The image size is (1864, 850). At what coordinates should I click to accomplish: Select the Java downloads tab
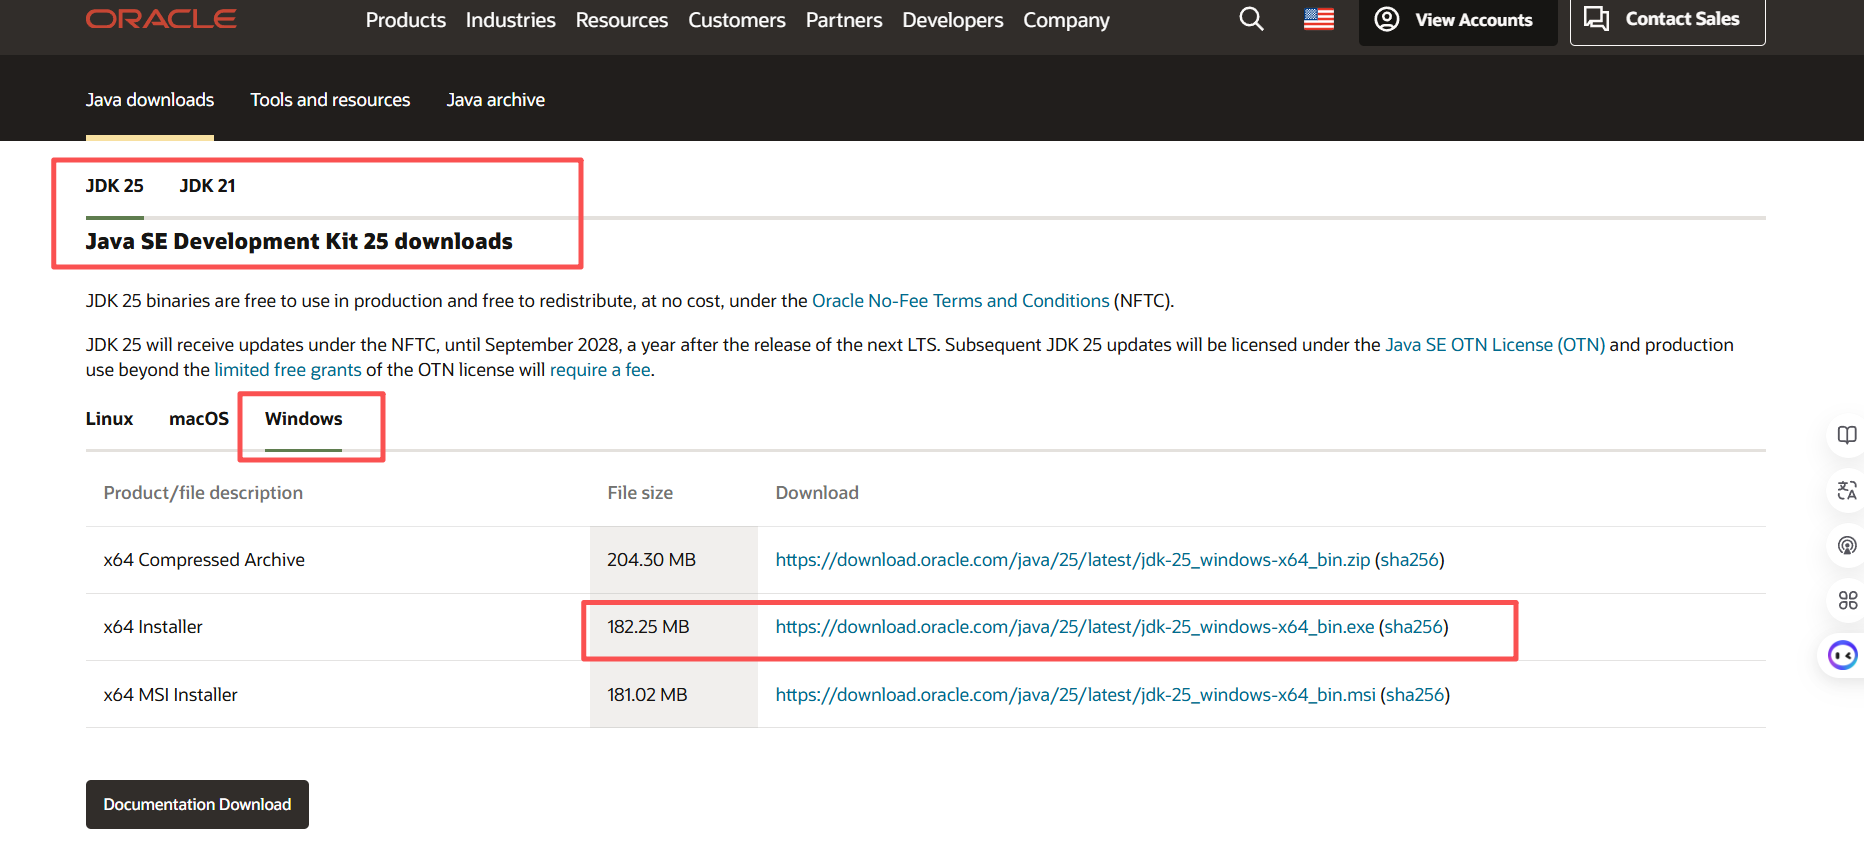[x=150, y=100]
